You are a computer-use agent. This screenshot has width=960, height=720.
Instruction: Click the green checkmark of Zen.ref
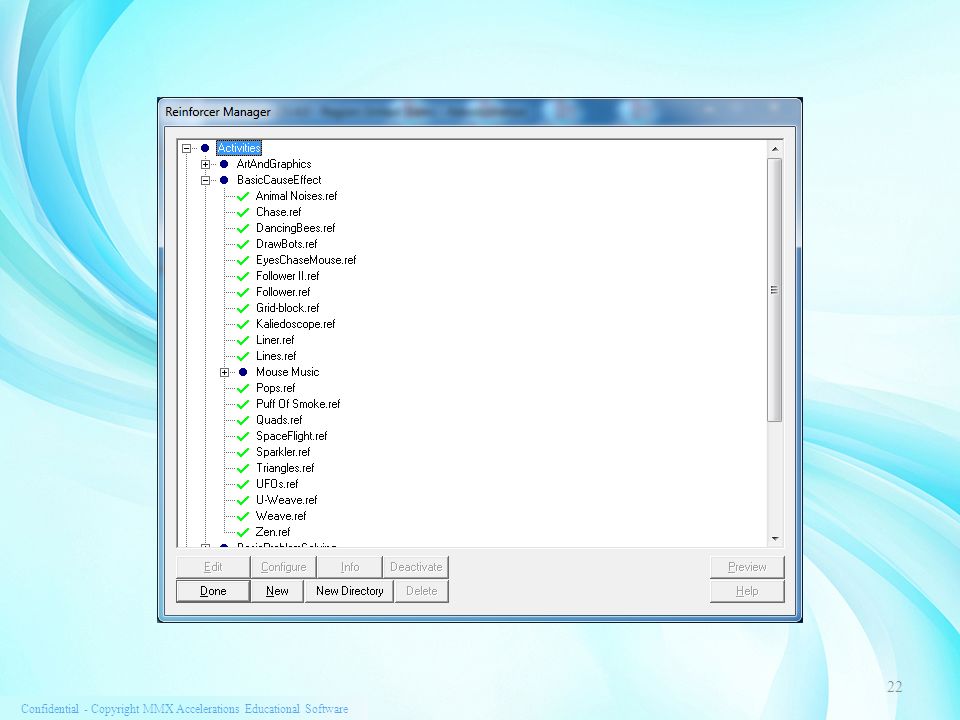click(243, 532)
